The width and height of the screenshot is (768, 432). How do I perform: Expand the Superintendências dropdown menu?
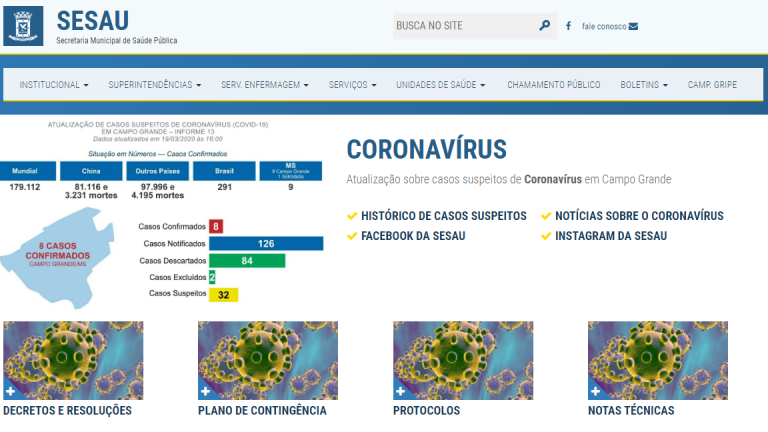tap(154, 85)
